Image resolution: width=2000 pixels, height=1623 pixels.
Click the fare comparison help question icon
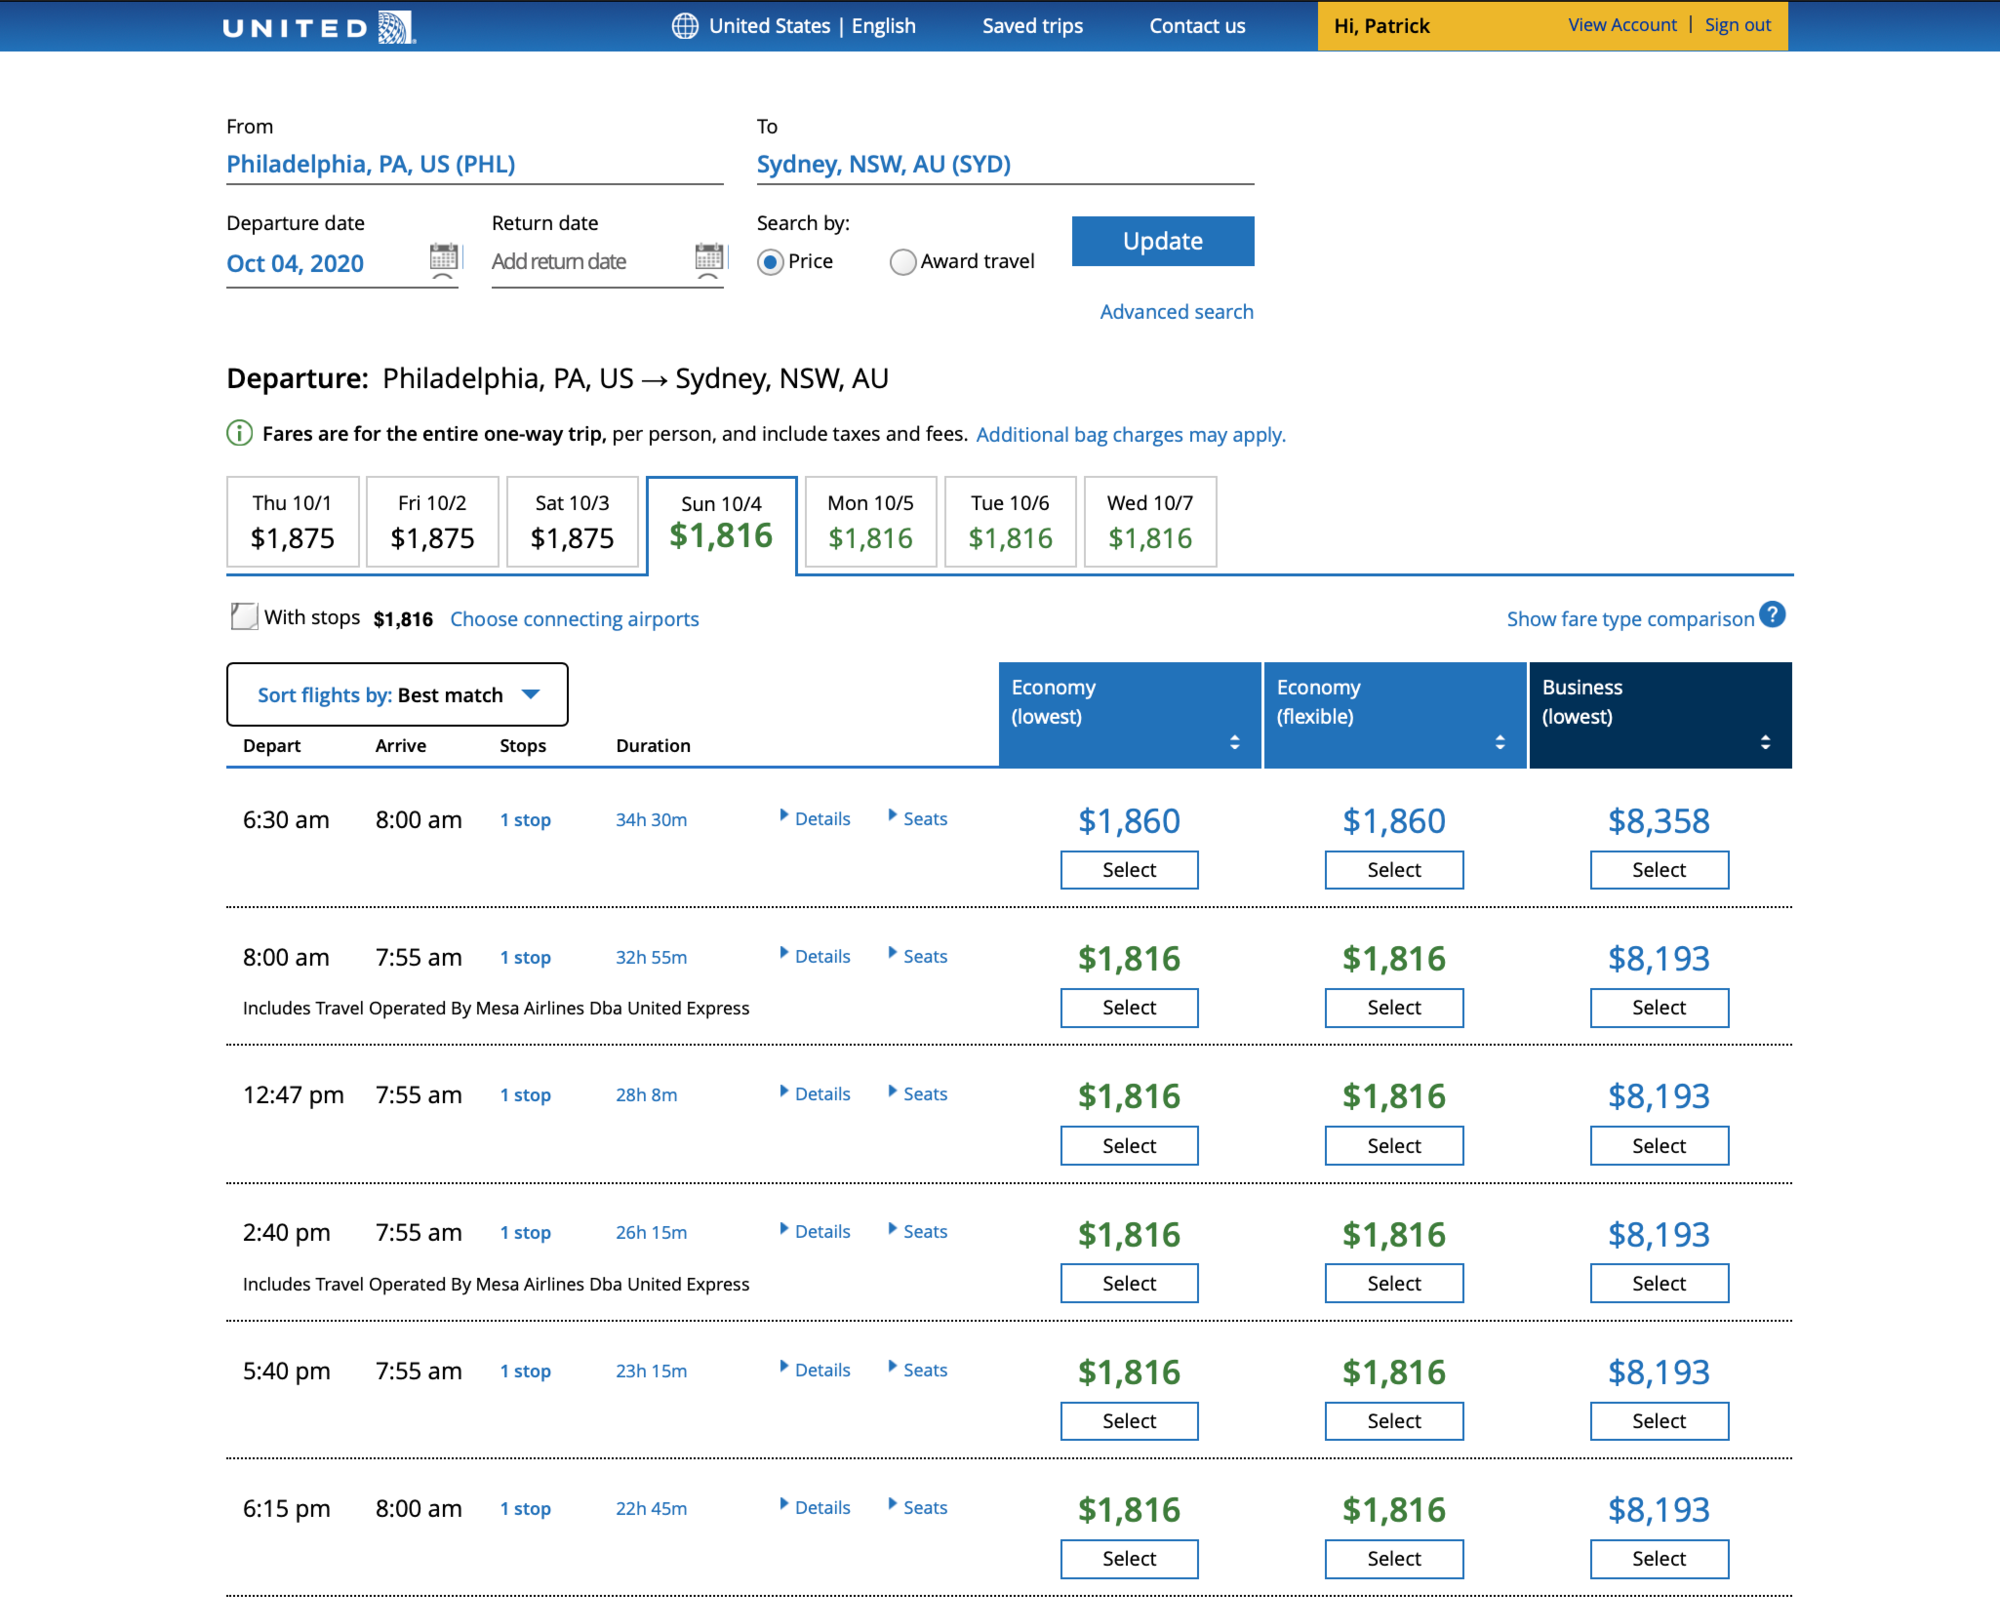(1772, 615)
